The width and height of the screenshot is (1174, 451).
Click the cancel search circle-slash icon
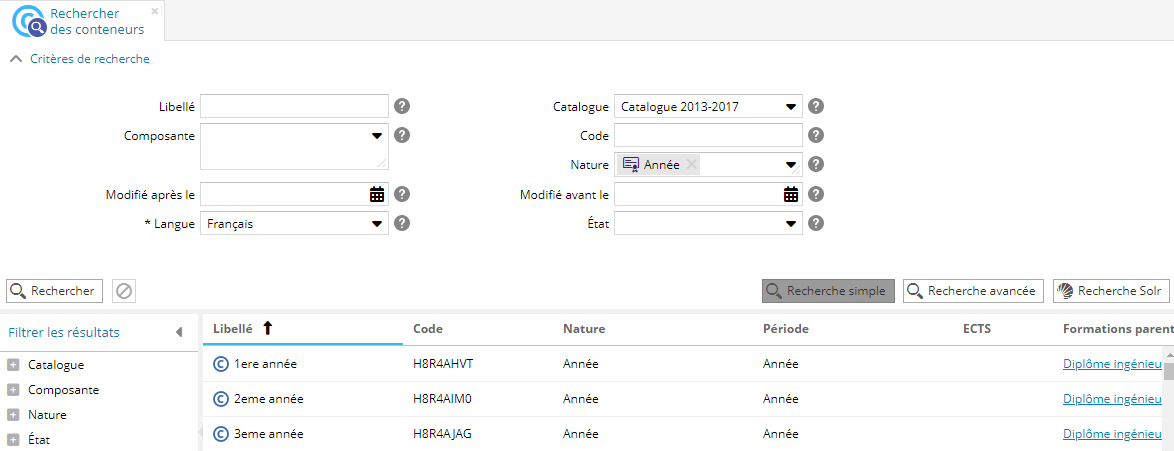(x=124, y=291)
